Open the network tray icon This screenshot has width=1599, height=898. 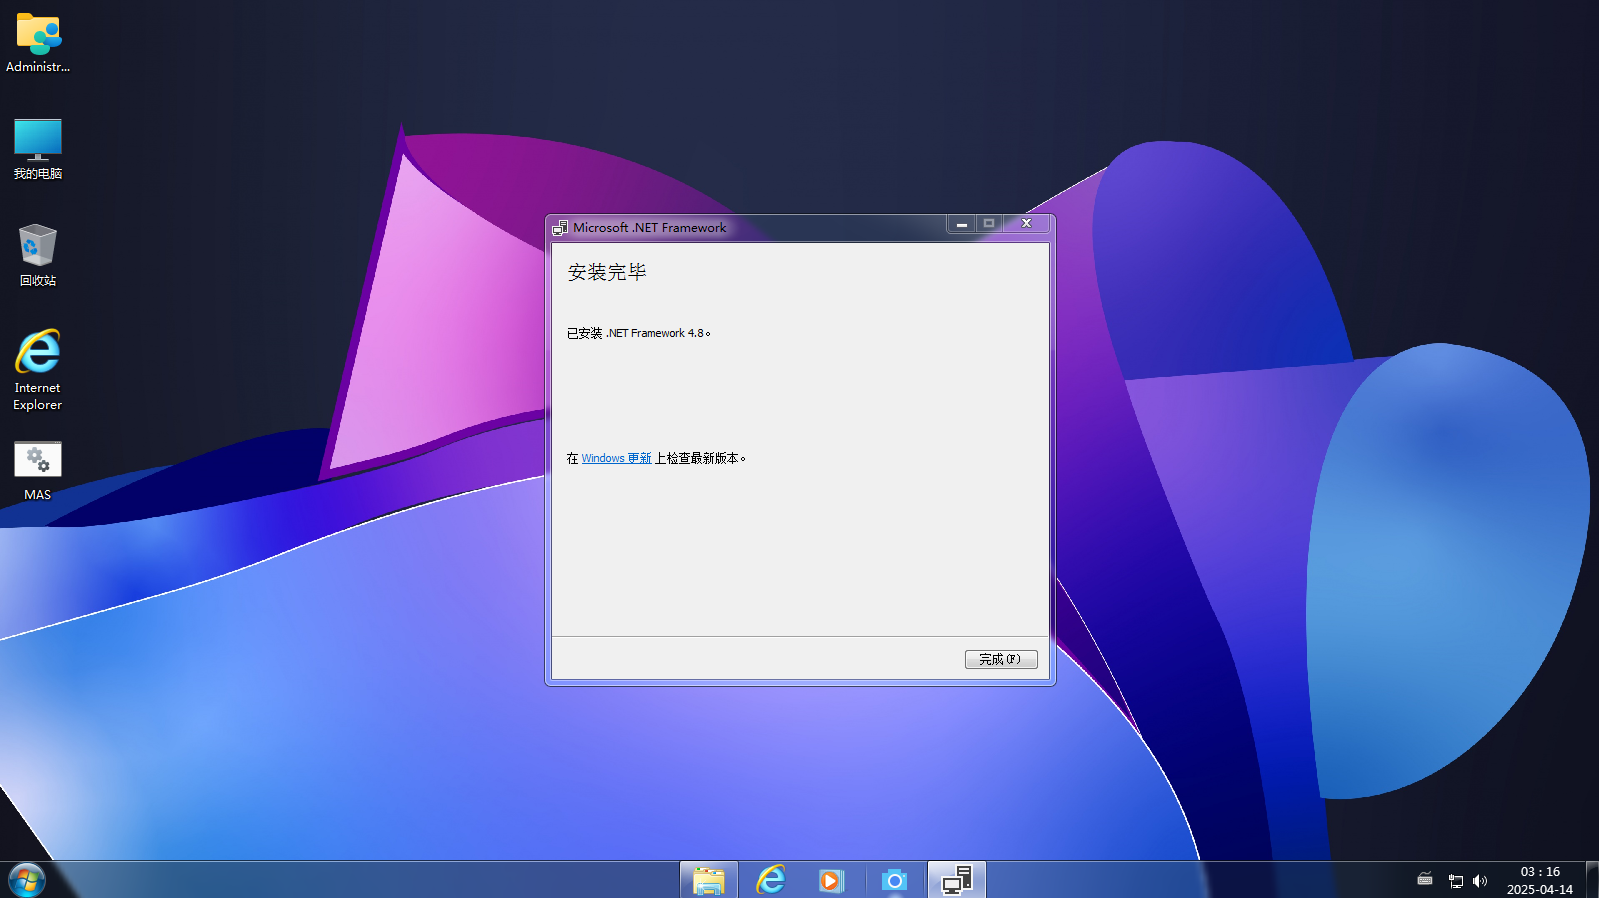coord(1456,881)
